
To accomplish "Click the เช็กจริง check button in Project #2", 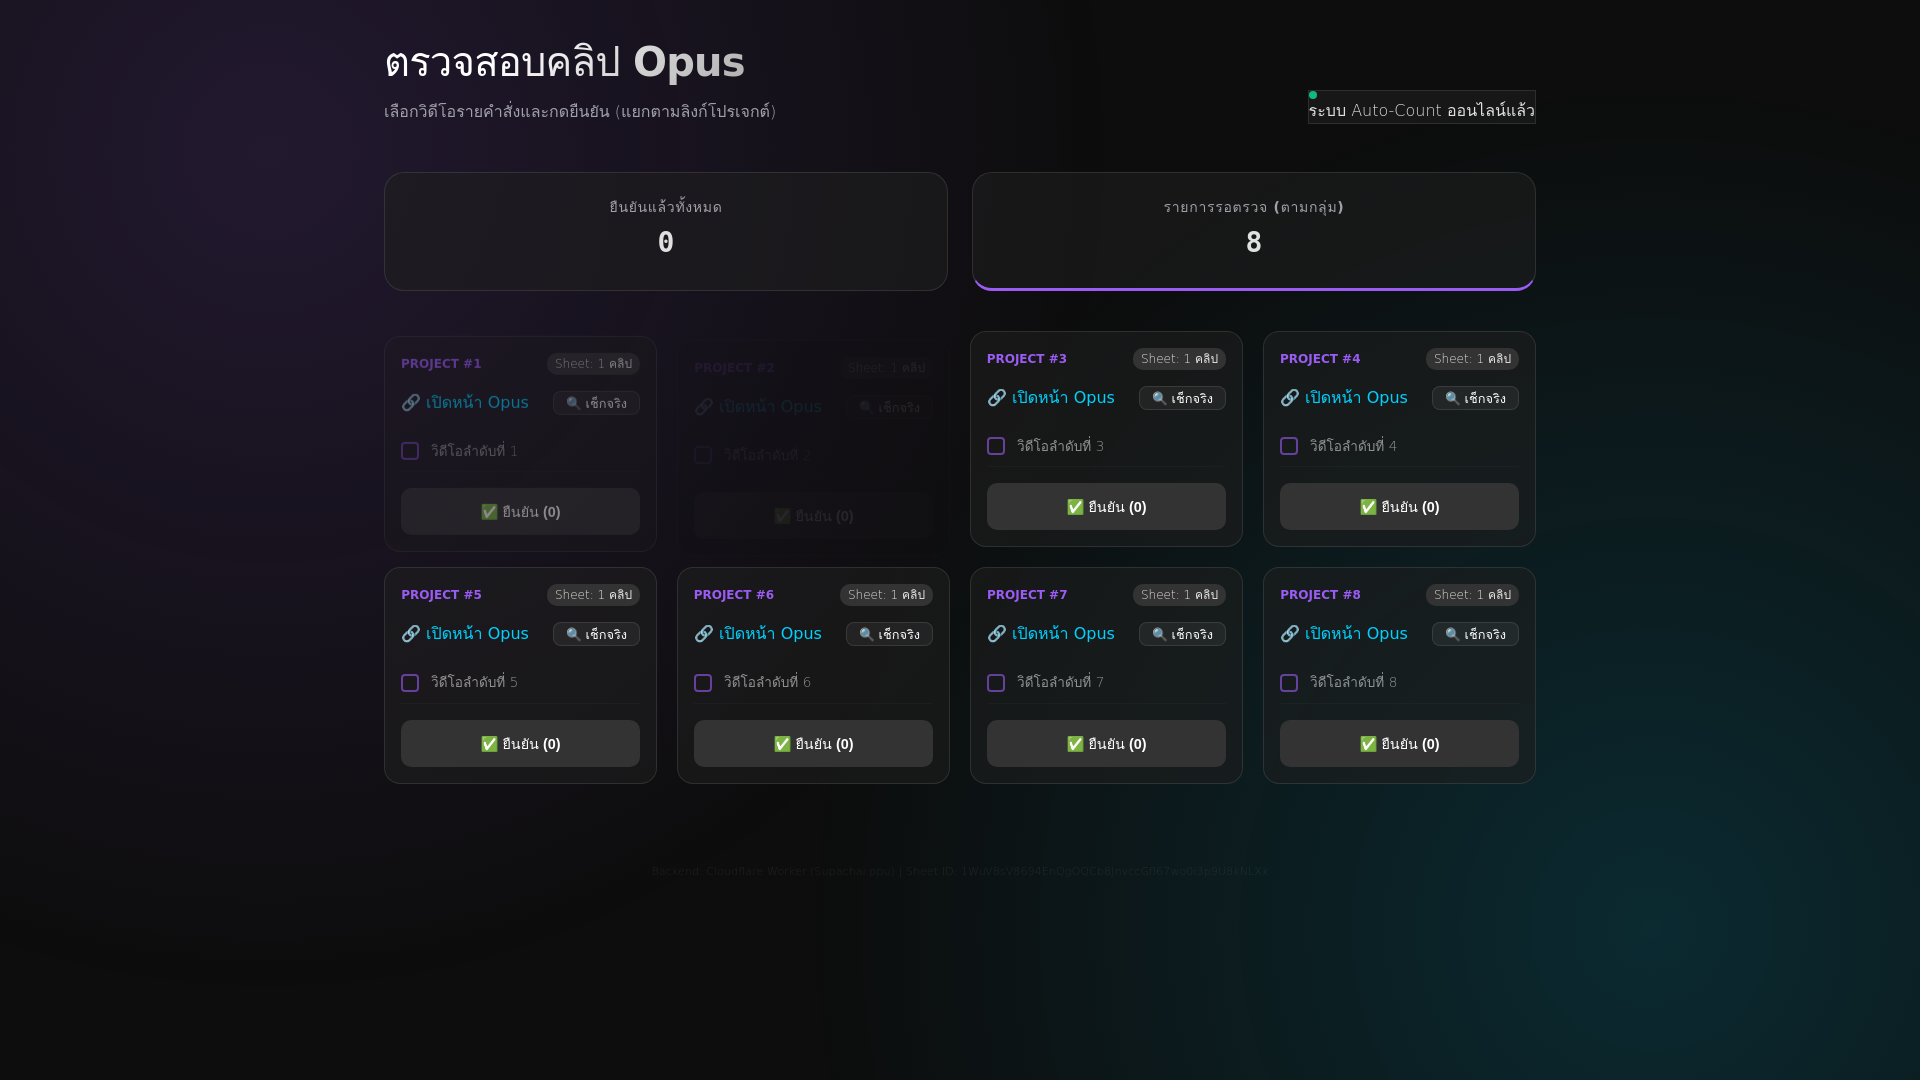I will [889, 407].
